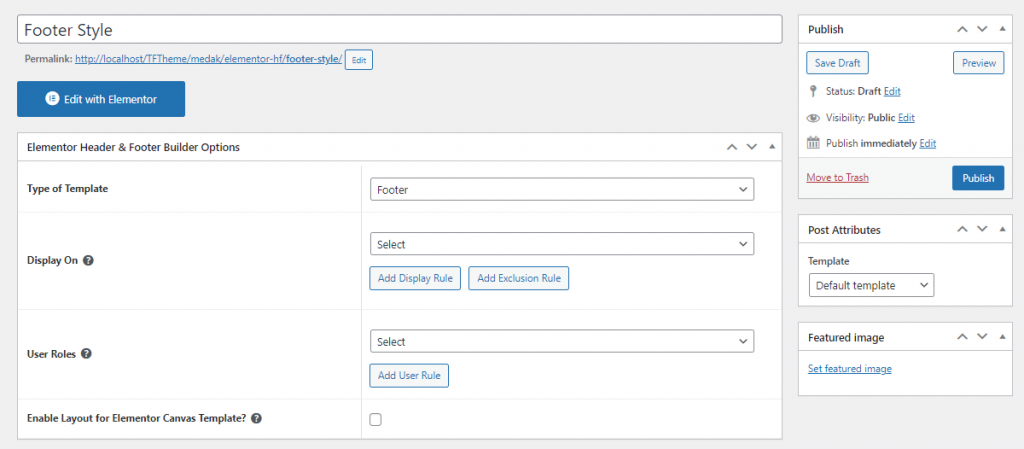Click the Display On help question icon

coord(88,260)
